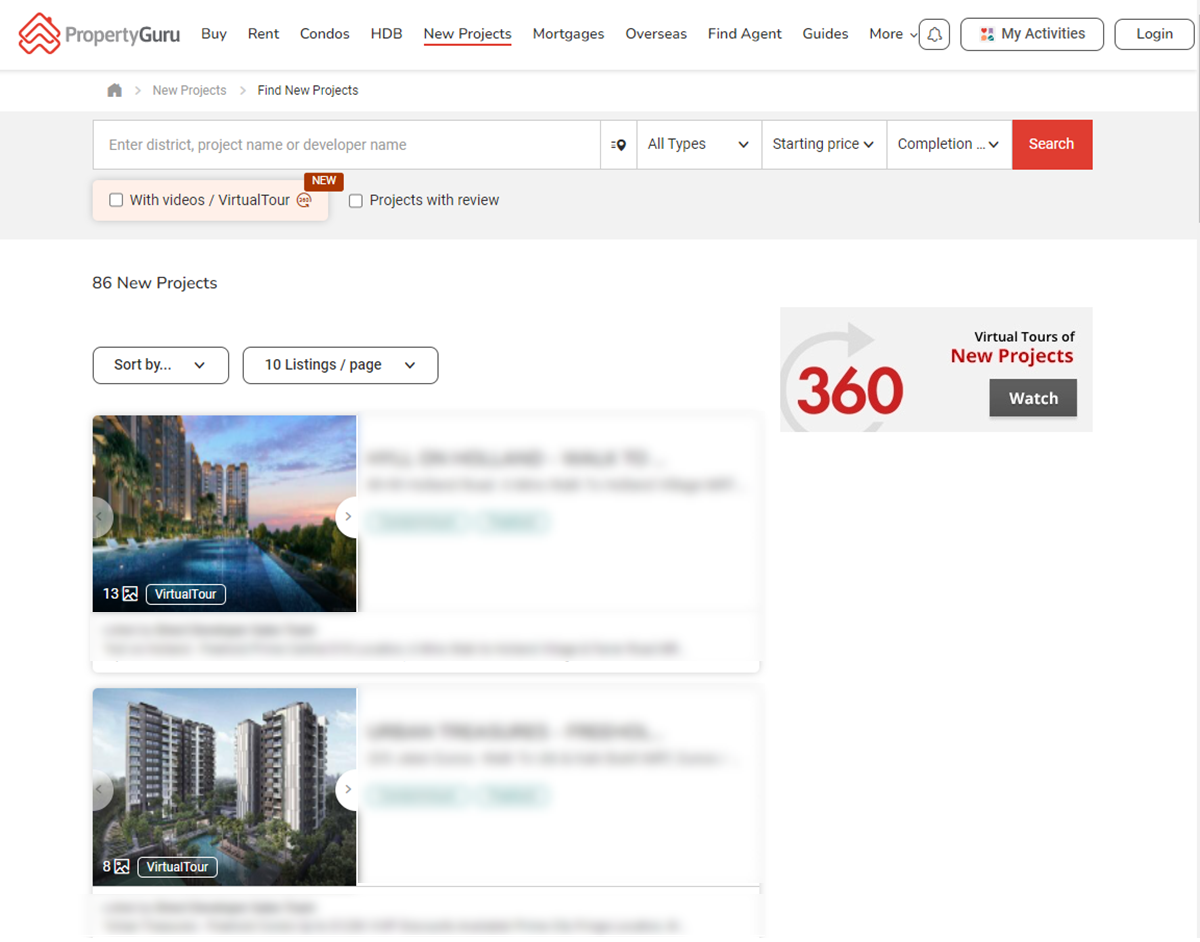Viewport: 1200px width, 942px height.
Task: Select Condos in navigation
Action: [325, 34]
